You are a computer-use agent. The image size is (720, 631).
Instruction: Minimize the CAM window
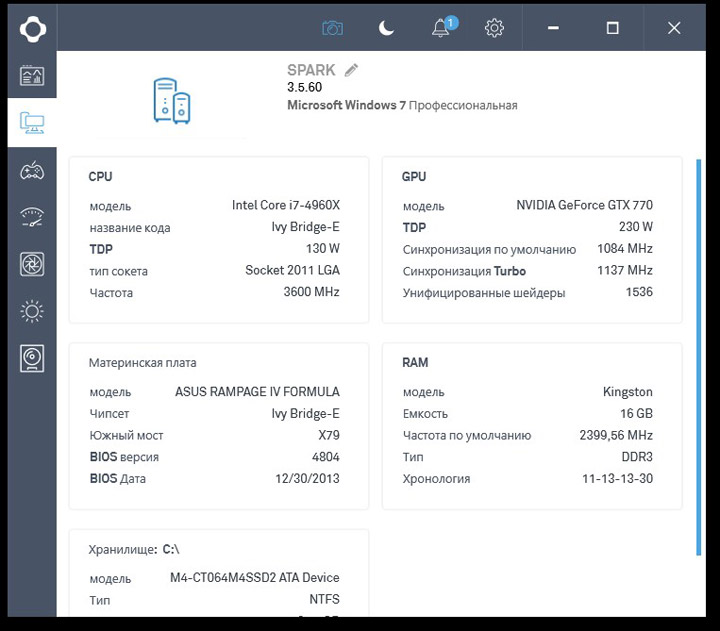(553, 28)
